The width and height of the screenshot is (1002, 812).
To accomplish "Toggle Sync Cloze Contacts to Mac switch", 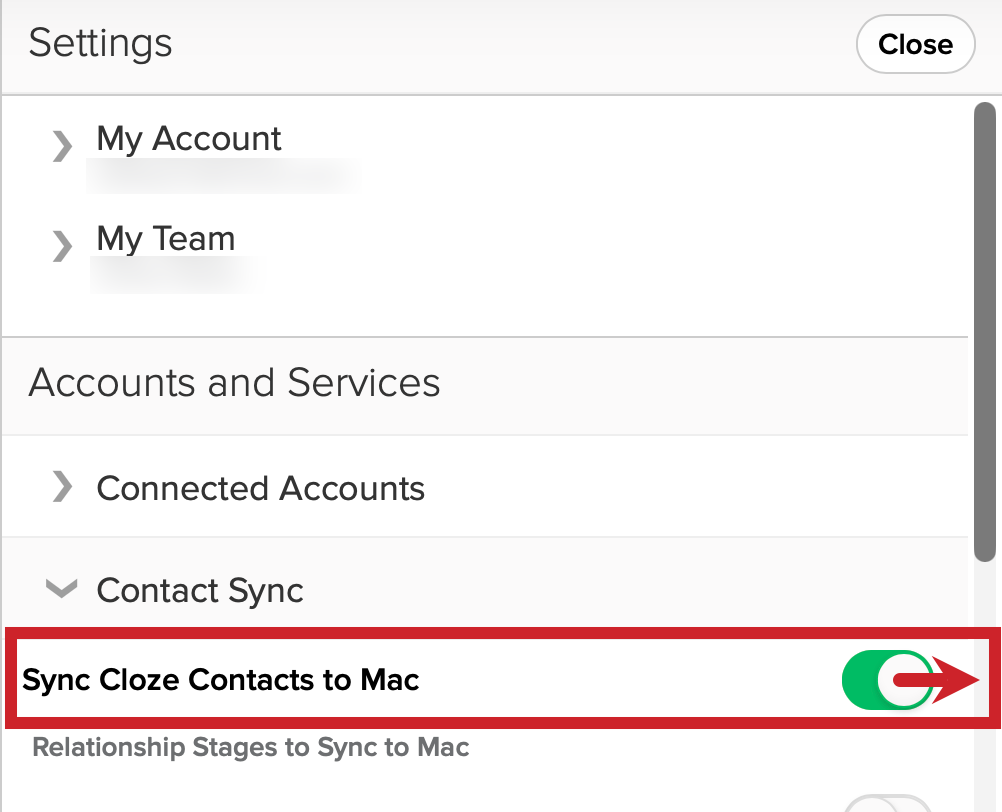I will [x=888, y=680].
